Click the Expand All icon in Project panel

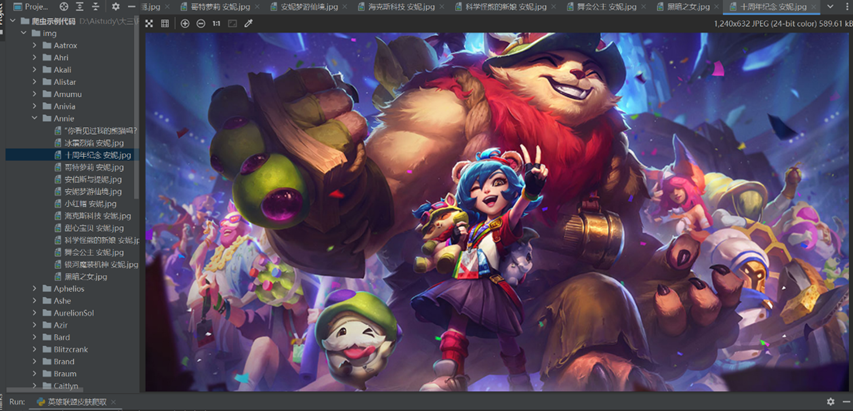click(x=80, y=7)
